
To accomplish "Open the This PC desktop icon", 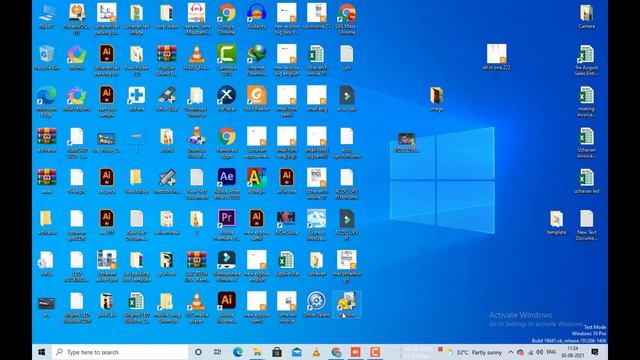I will (x=47, y=16).
